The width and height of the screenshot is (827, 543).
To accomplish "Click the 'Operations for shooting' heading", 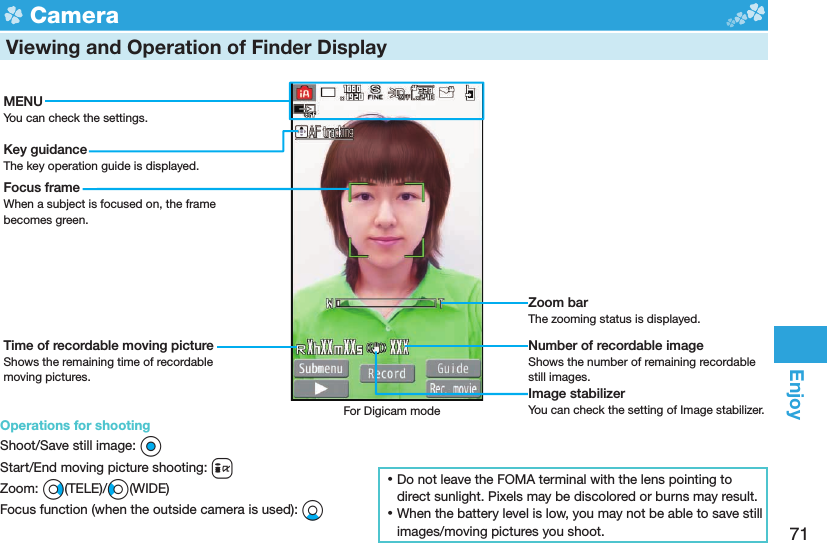I will pos(75,425).
